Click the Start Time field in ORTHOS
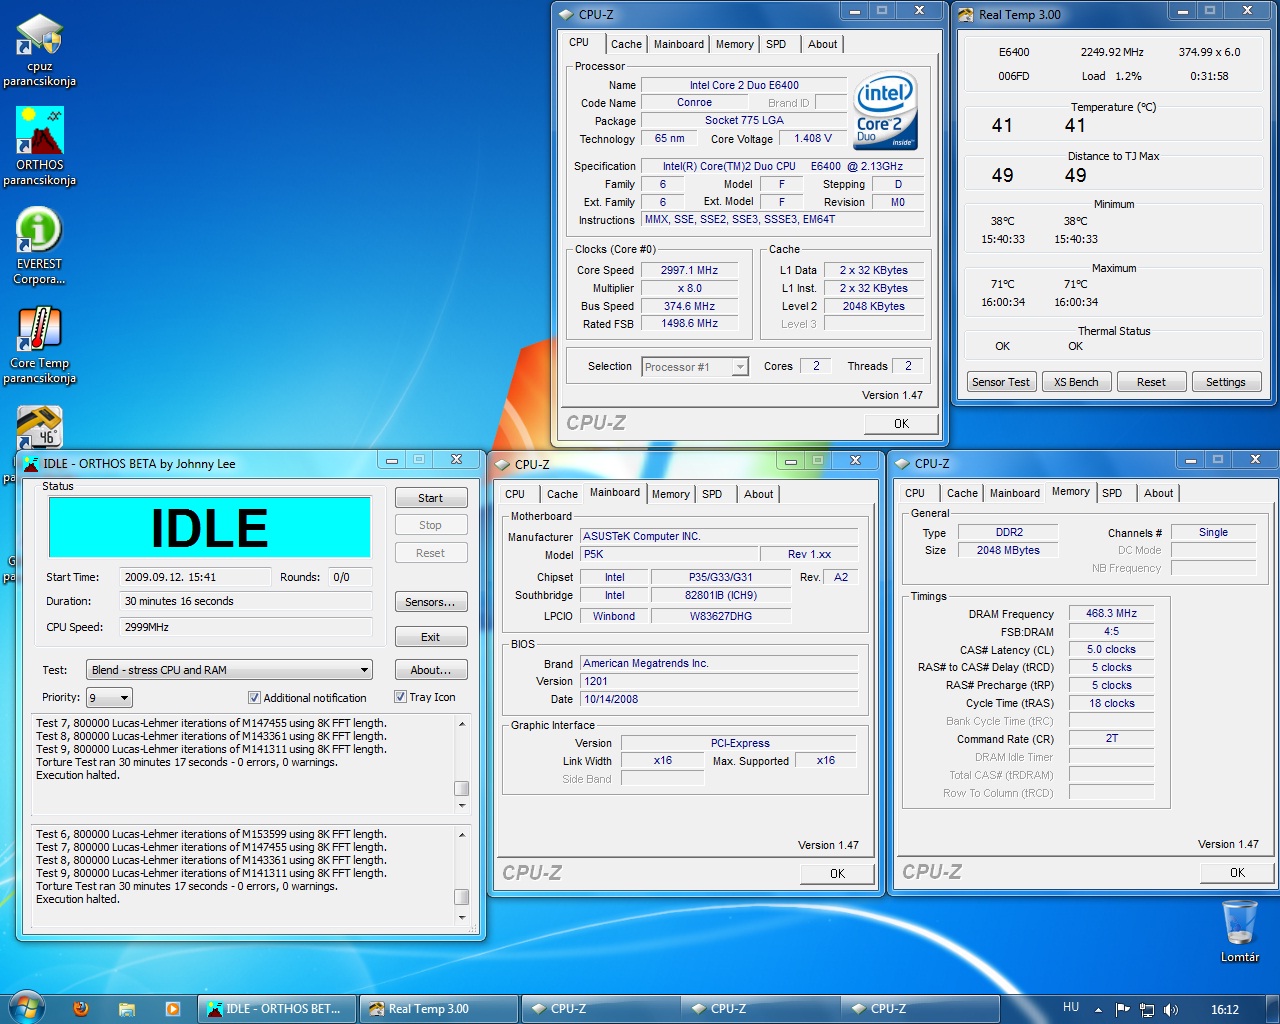1280x1024 pixels. point(195,577)
